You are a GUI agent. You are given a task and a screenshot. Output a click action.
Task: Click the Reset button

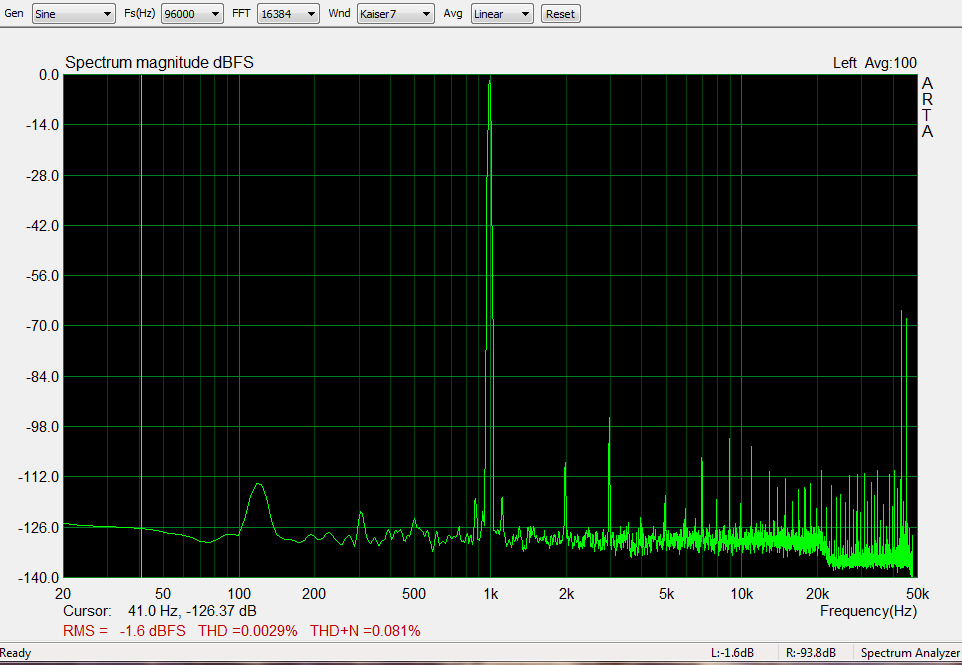click(560, 13)
